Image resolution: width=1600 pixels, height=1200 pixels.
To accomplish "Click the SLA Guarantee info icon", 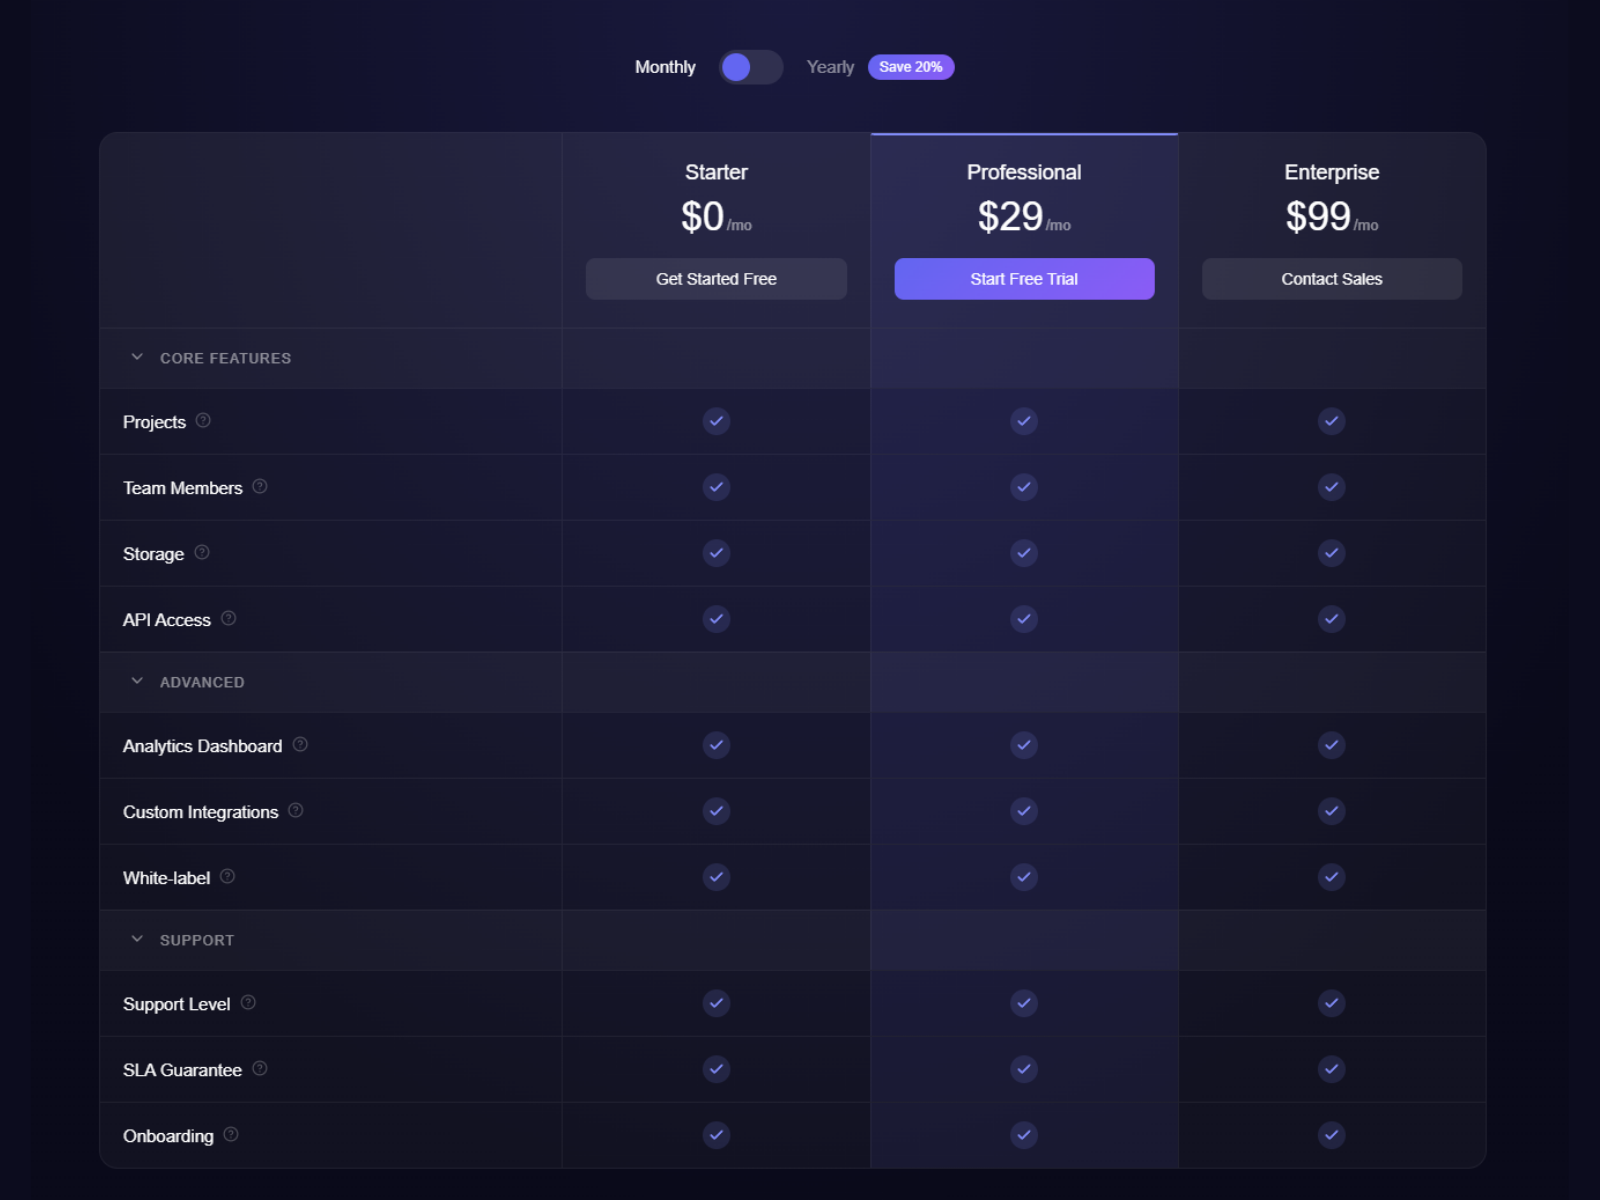I will tap(260, 1069).
